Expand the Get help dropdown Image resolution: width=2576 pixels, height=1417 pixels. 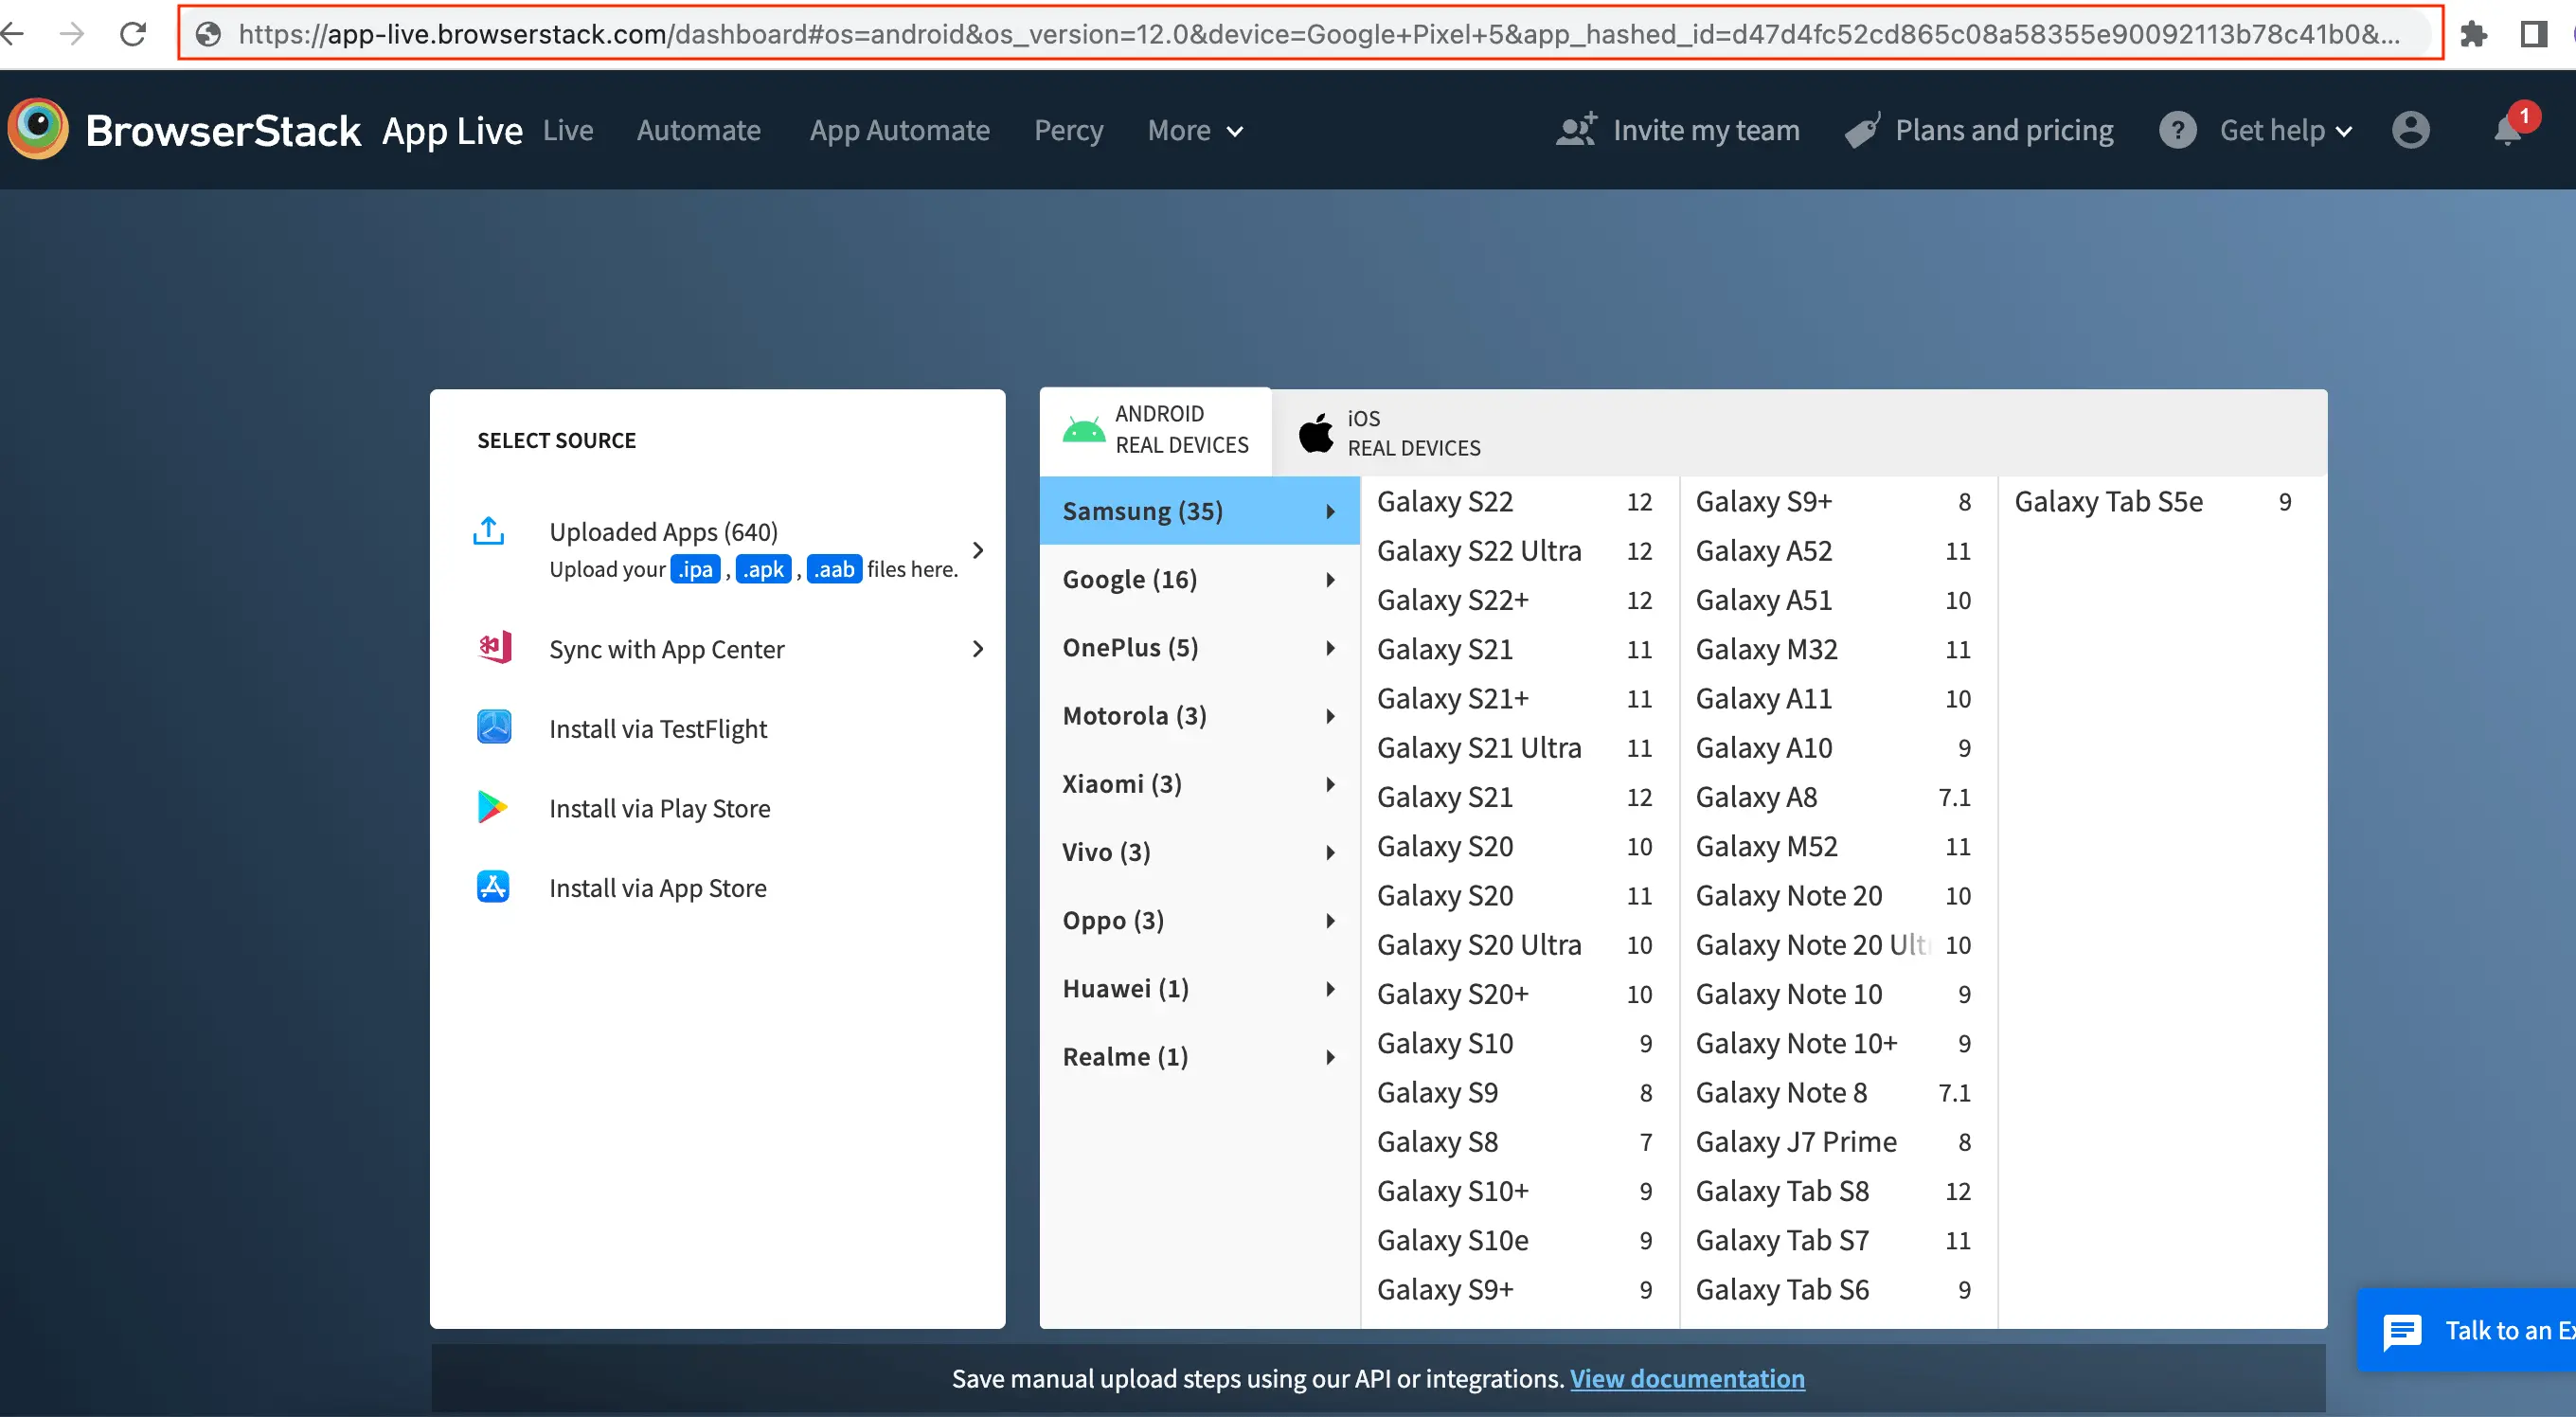click(2285, 131)
